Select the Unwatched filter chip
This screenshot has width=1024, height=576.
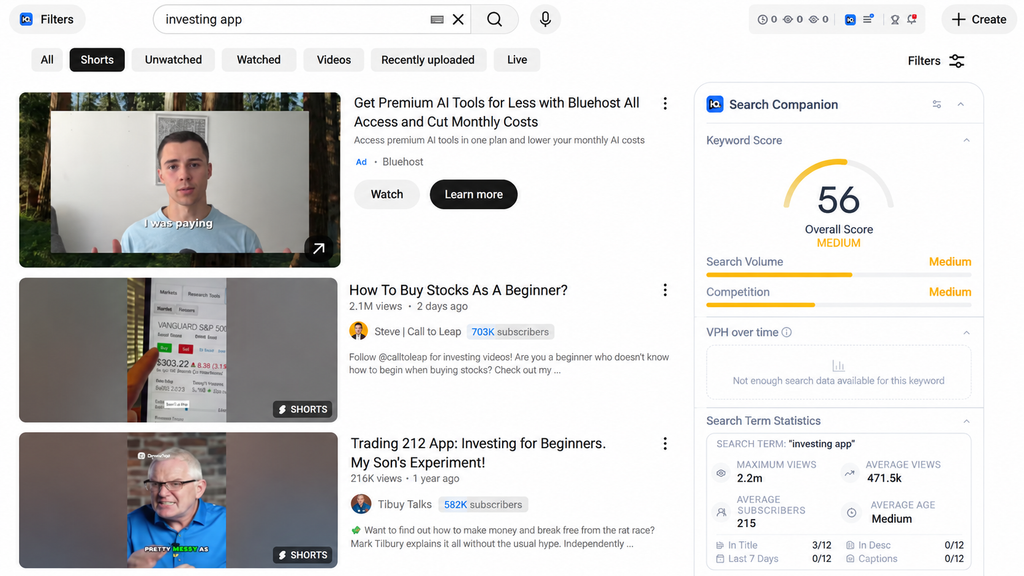coord(173,59)
